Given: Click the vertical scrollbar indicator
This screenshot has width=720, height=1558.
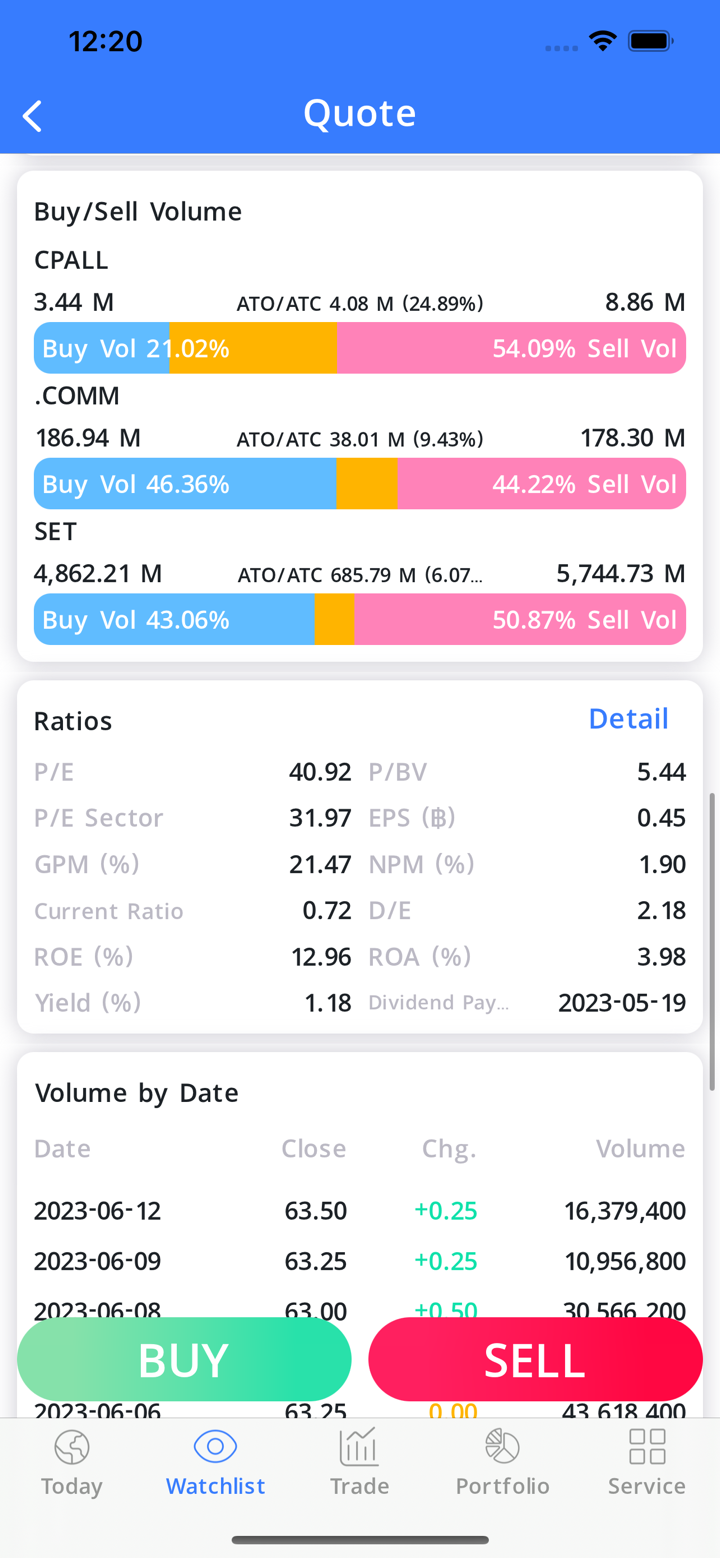Looking at the screenshot, I should [x=712, y=940].
